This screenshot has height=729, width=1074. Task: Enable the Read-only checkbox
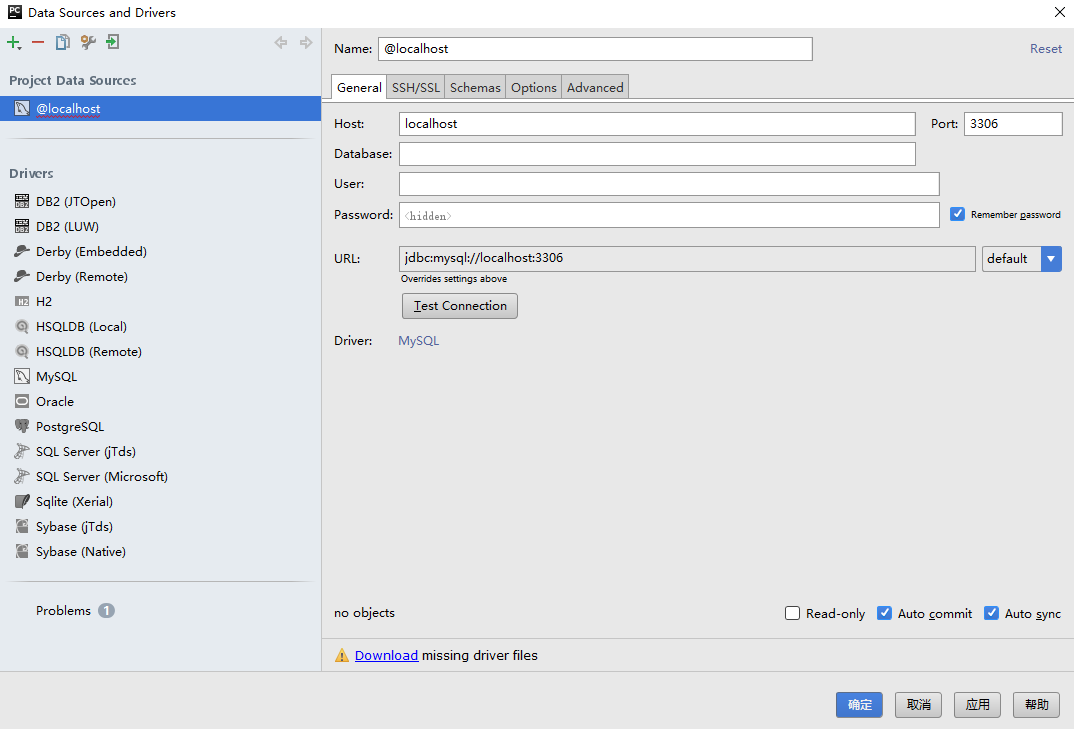click(793, 613)
